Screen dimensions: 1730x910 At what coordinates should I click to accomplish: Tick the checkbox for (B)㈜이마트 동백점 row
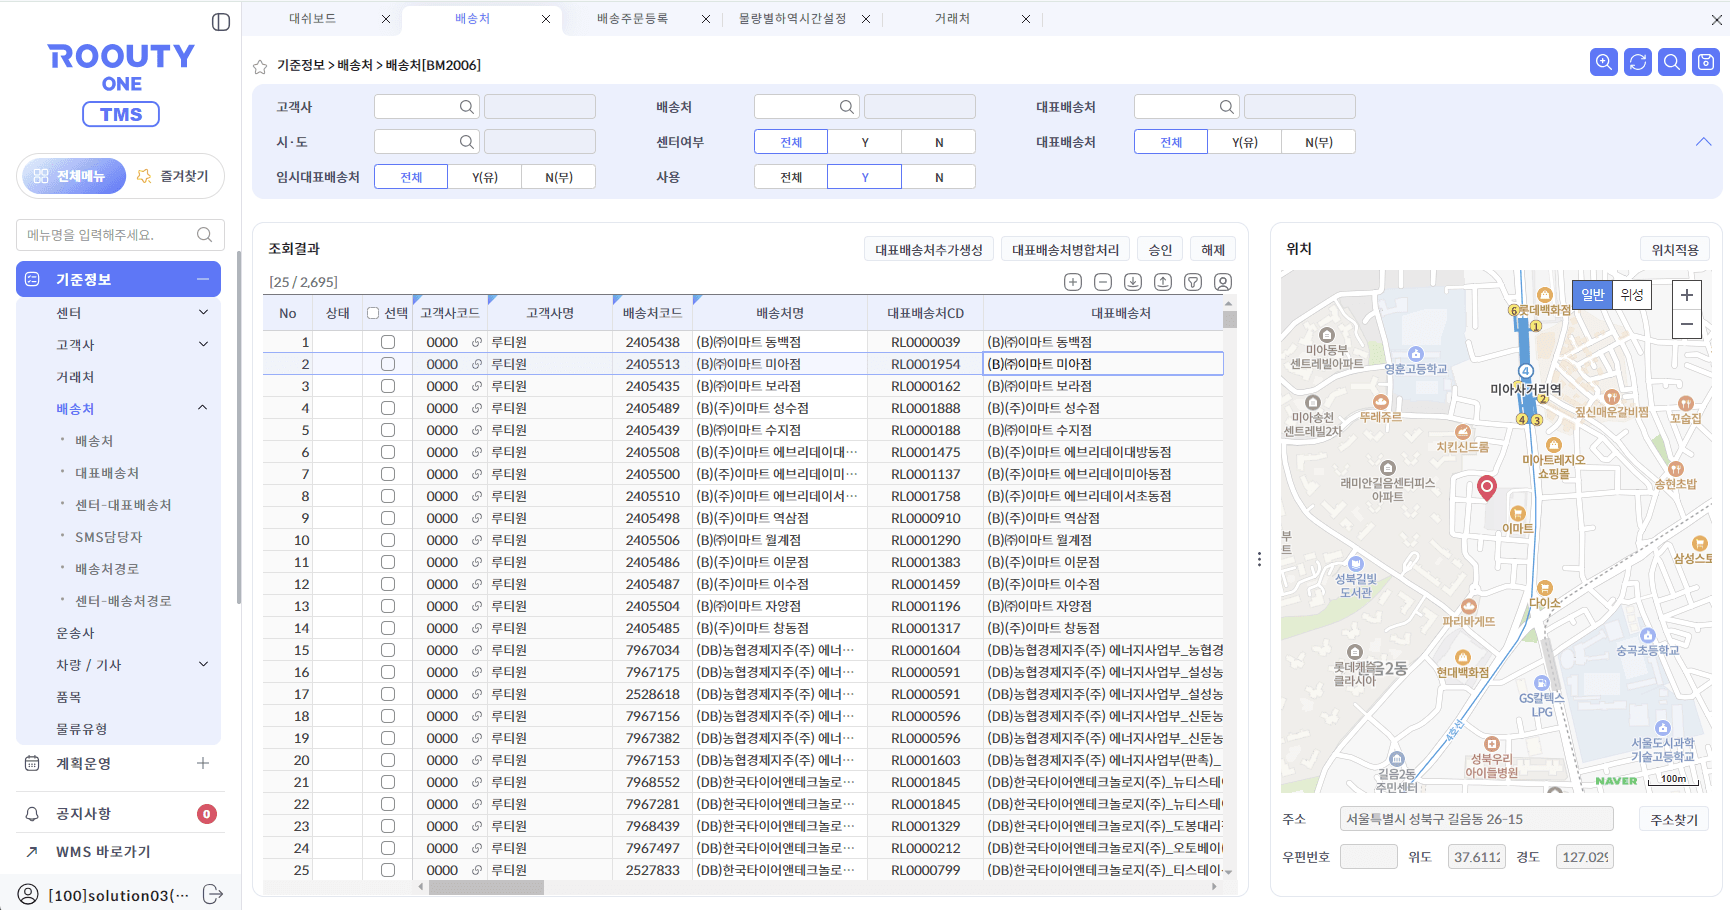(388, 342)
